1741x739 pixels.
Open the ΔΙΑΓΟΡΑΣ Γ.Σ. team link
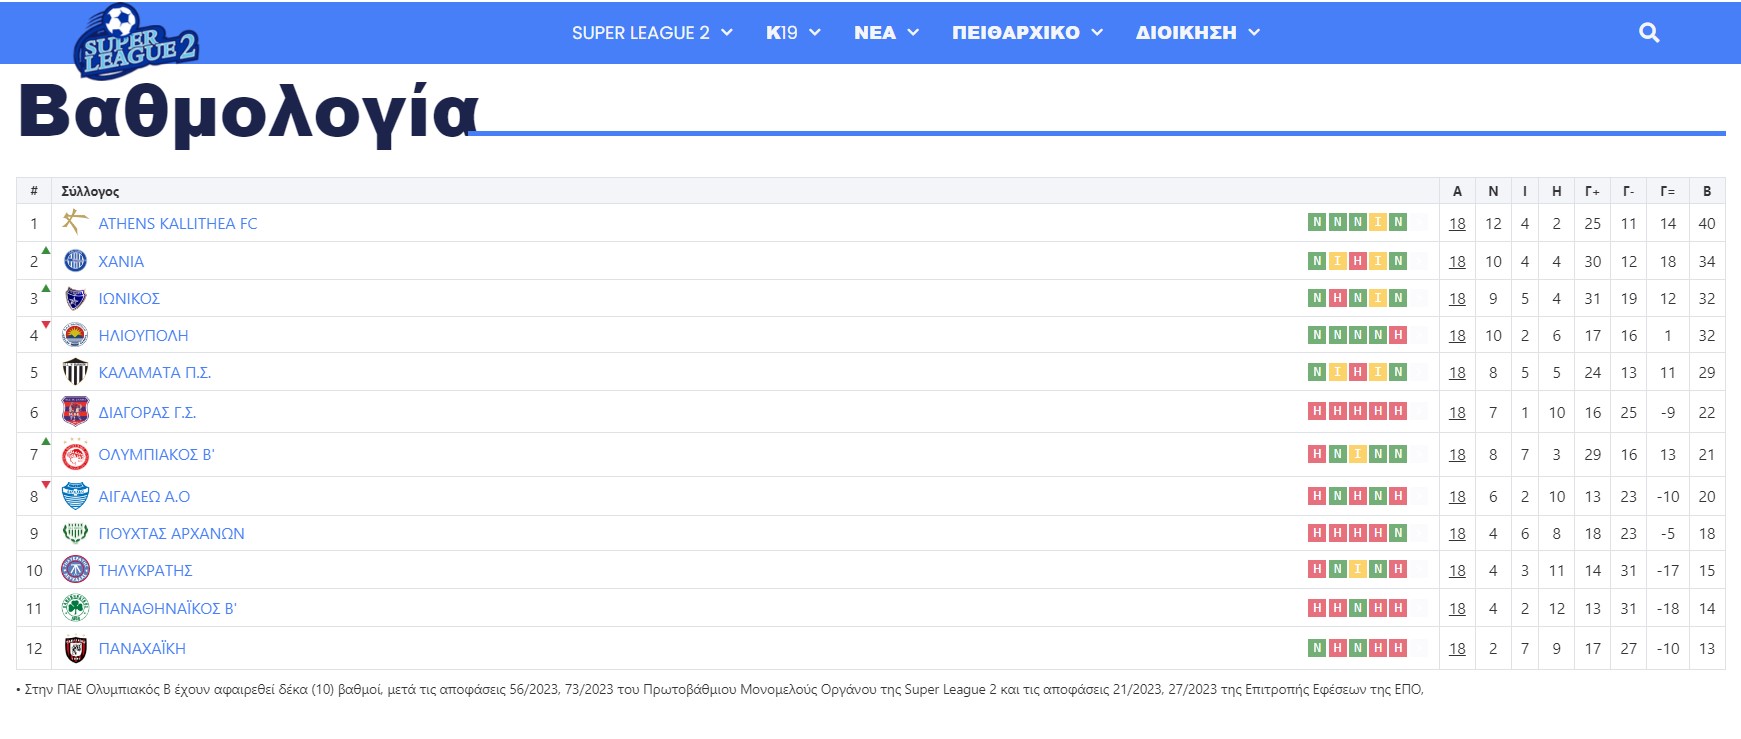147,412
